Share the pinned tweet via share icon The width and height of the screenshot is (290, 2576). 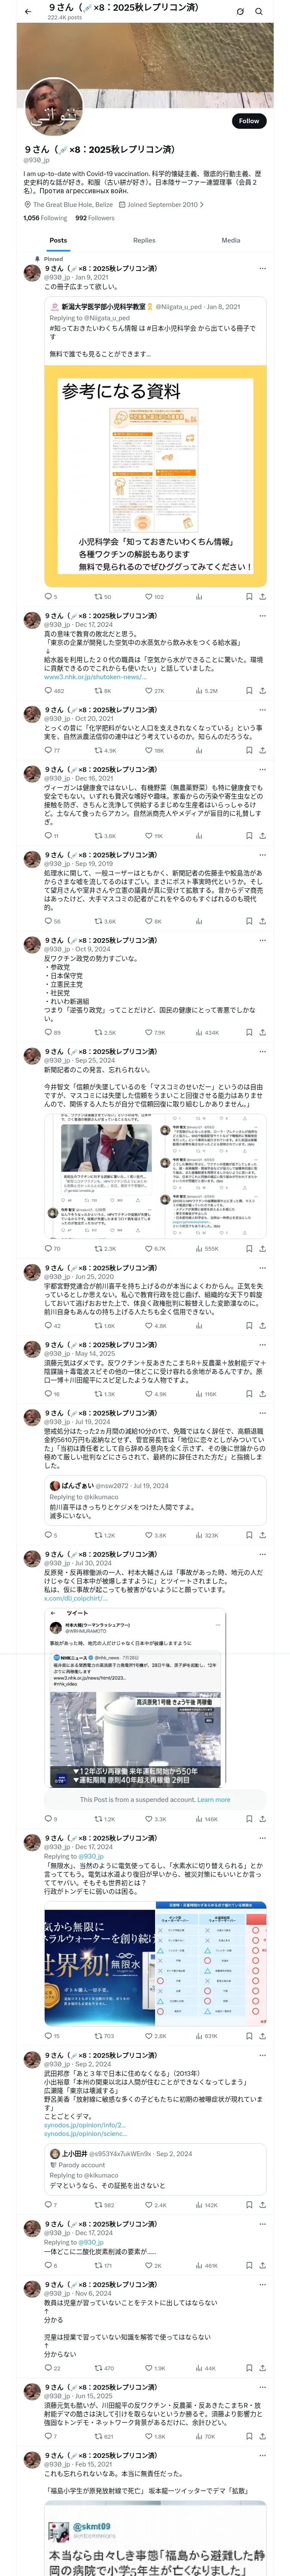click(x=262, y=597)
